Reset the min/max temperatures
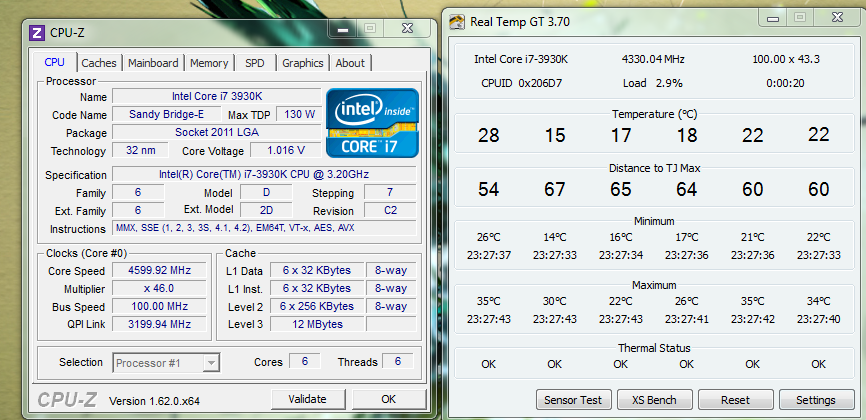 click(x=735, y=400)
